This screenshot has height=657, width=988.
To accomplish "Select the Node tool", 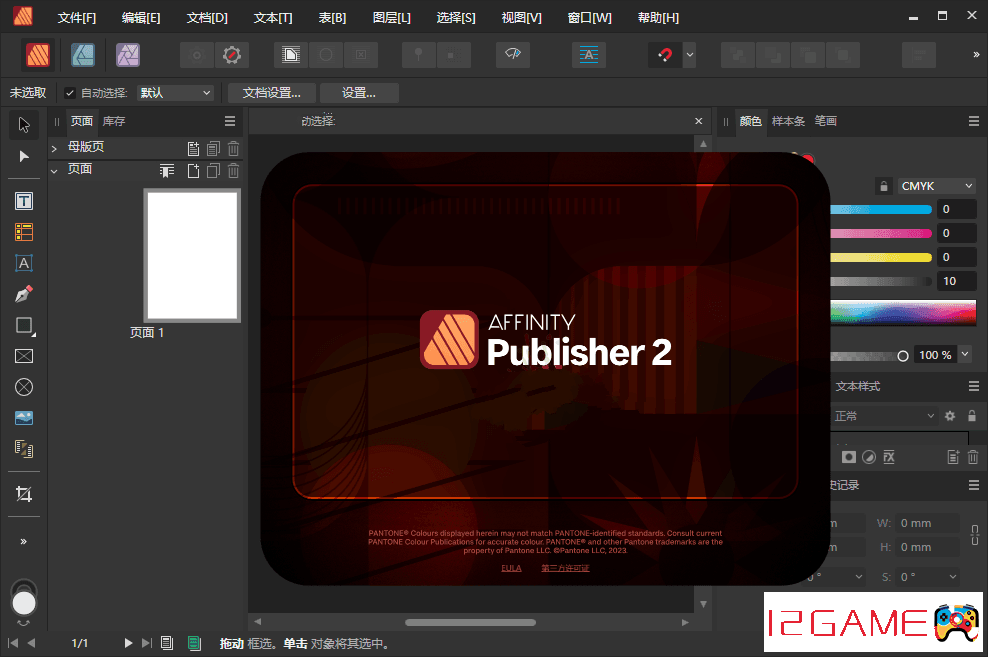I will (24, 156).
